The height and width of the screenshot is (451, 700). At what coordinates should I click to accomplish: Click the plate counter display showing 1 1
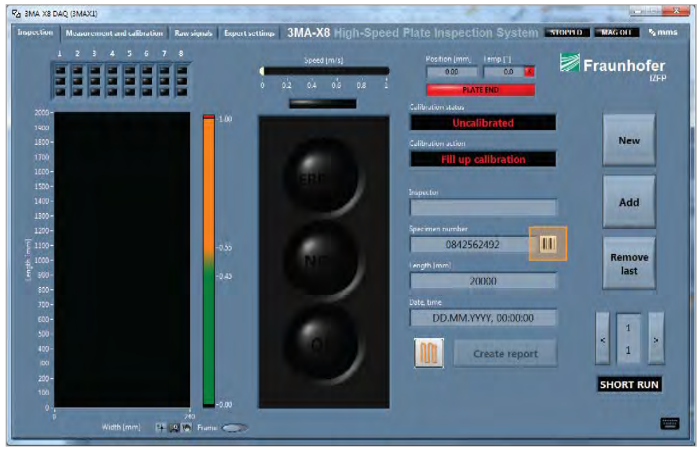tap(629, 339)
